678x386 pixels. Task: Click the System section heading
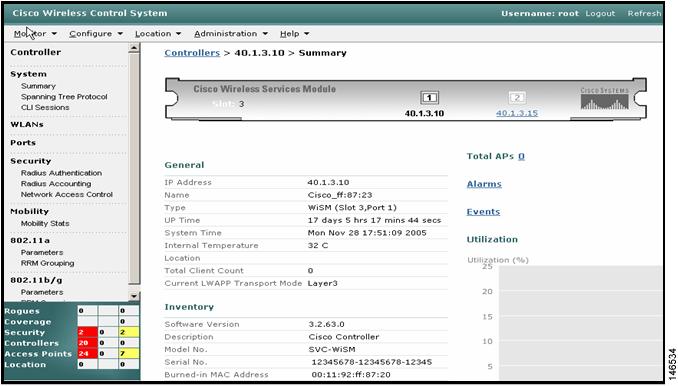click(29, 74)
